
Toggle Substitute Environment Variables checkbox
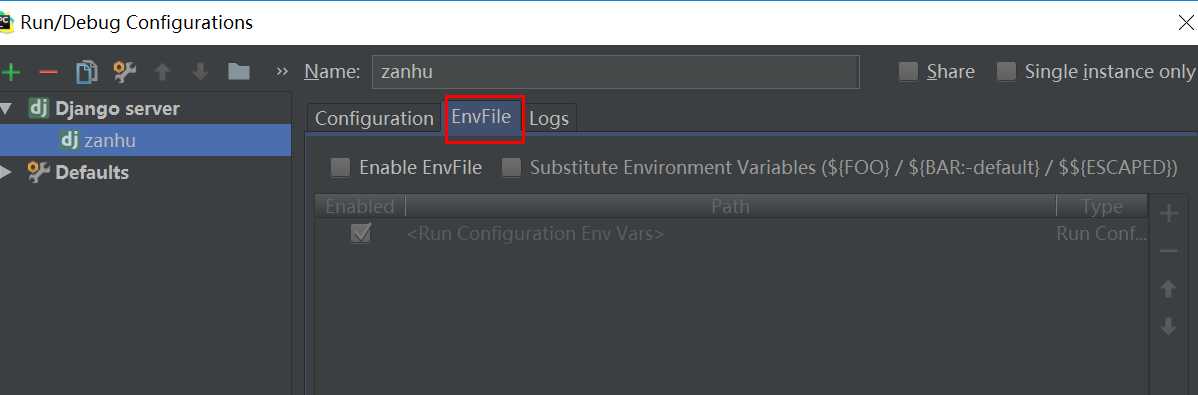[x=511, y=167]
